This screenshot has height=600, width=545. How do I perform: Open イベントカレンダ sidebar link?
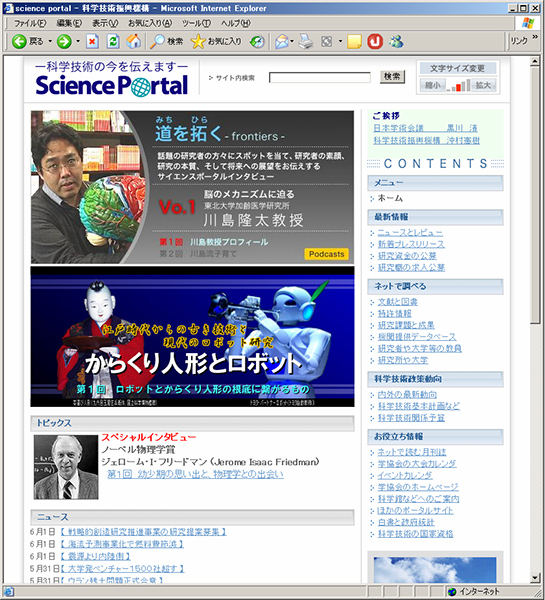pos(405,476)
